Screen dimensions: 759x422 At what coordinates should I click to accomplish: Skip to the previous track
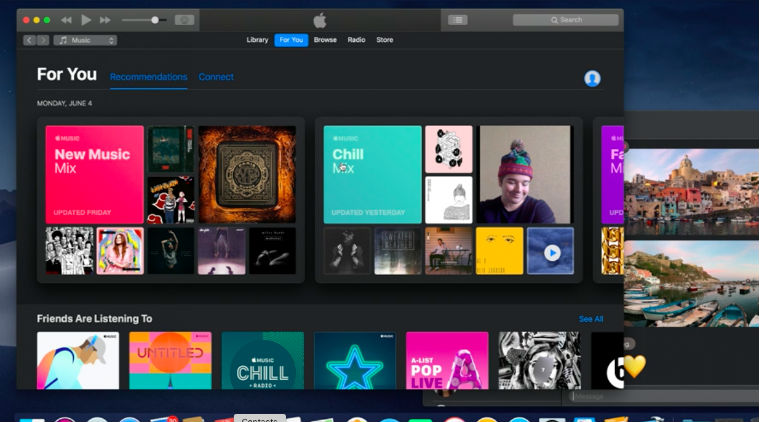click(66, 20)
